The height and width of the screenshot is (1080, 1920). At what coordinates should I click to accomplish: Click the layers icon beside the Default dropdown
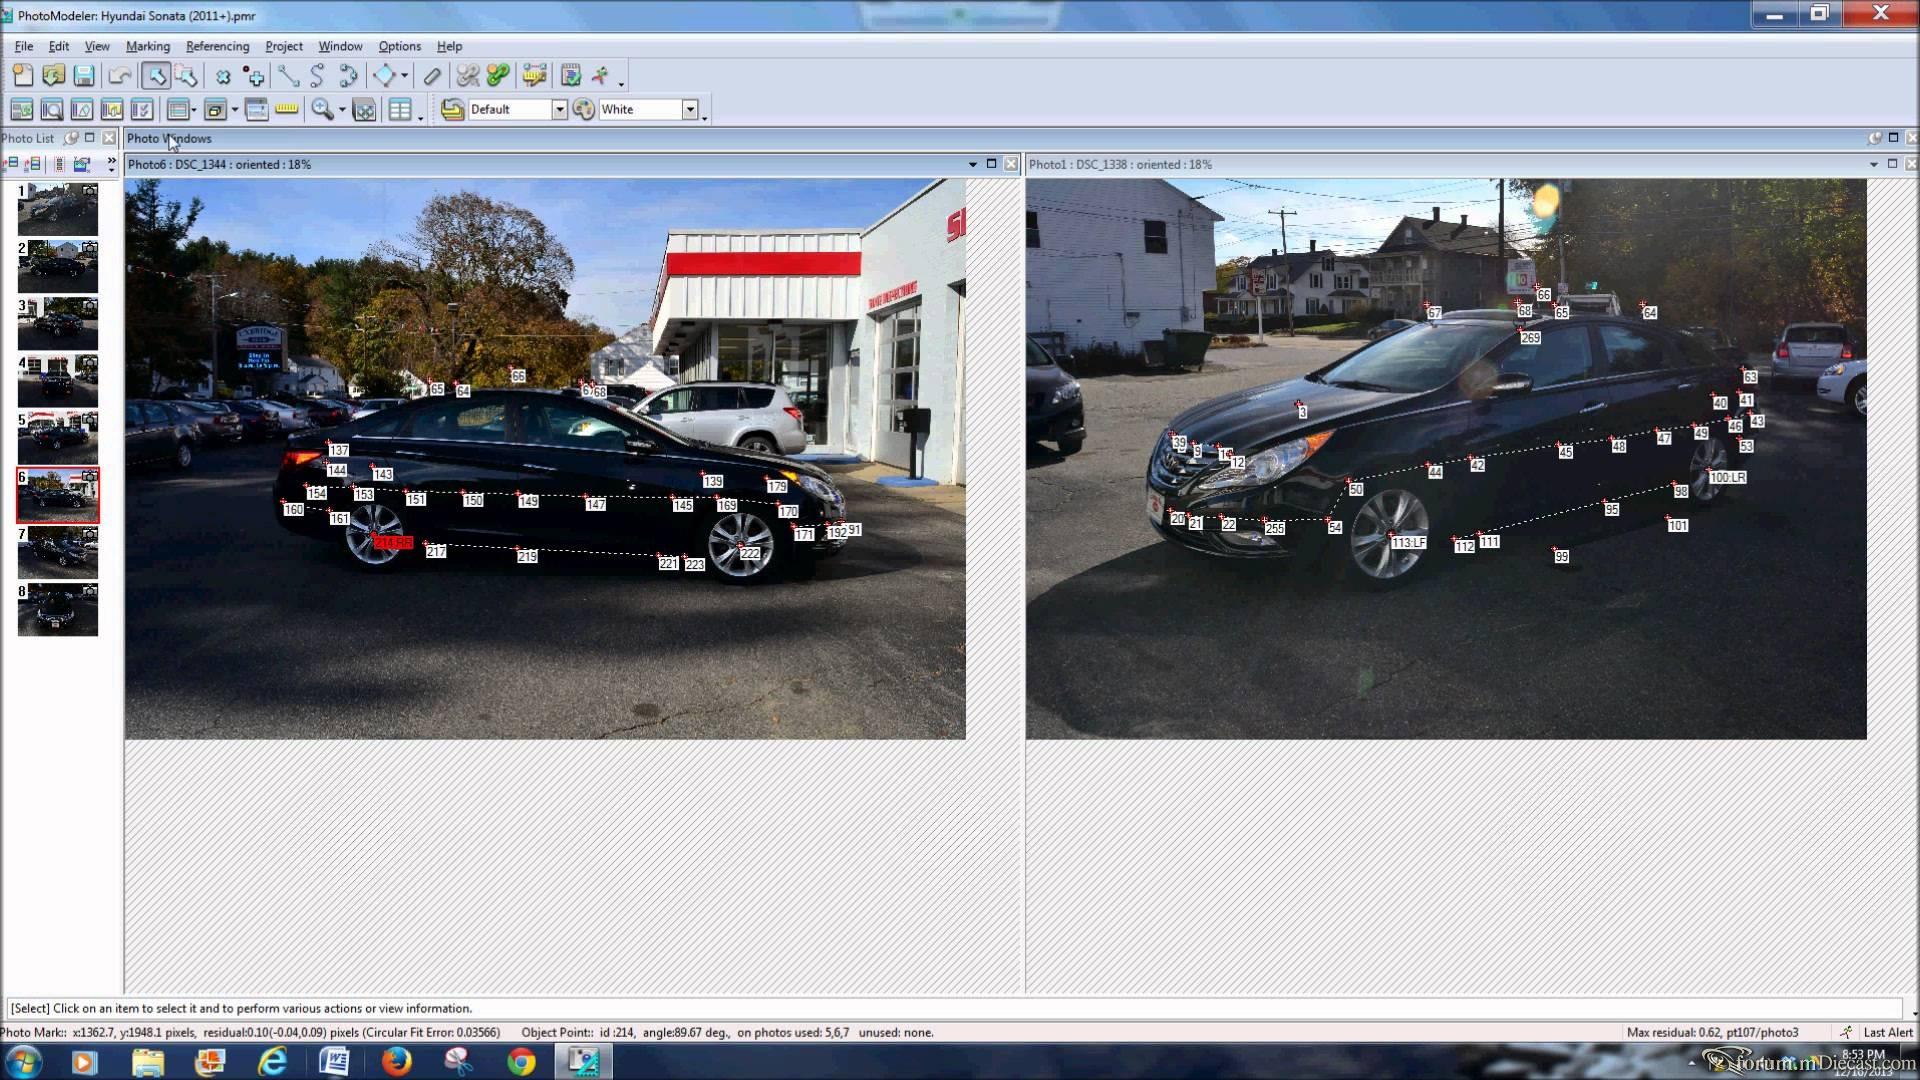[x=452, y=110]
